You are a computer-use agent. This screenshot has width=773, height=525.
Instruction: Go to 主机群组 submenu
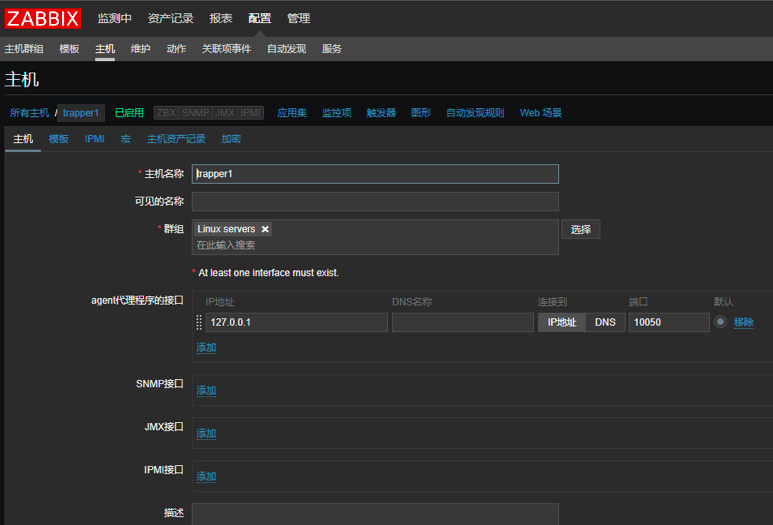coord(24,49)
